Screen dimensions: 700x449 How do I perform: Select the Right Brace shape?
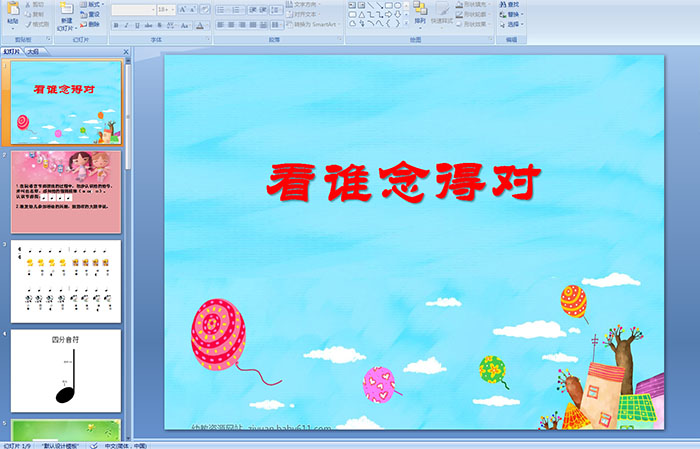point(397,23)
